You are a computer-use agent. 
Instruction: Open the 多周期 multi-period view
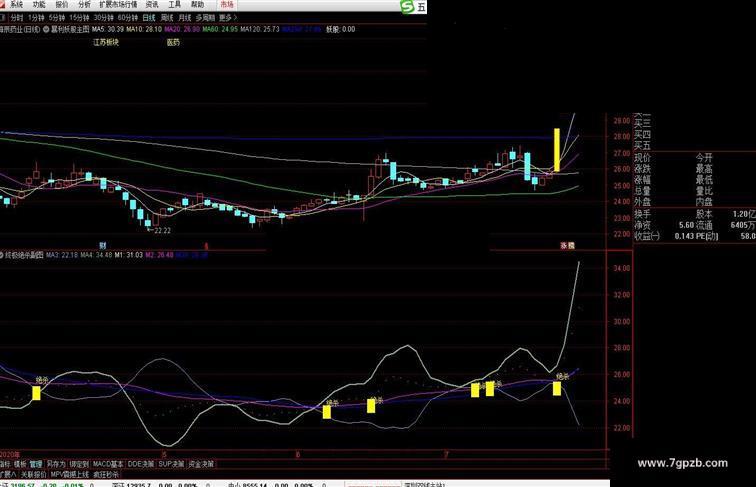(x=205, y=18)
